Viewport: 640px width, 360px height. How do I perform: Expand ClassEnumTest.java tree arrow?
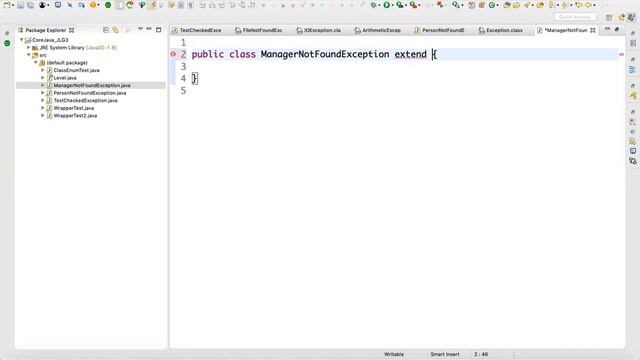pyautogui.click(x=42, y=70)
